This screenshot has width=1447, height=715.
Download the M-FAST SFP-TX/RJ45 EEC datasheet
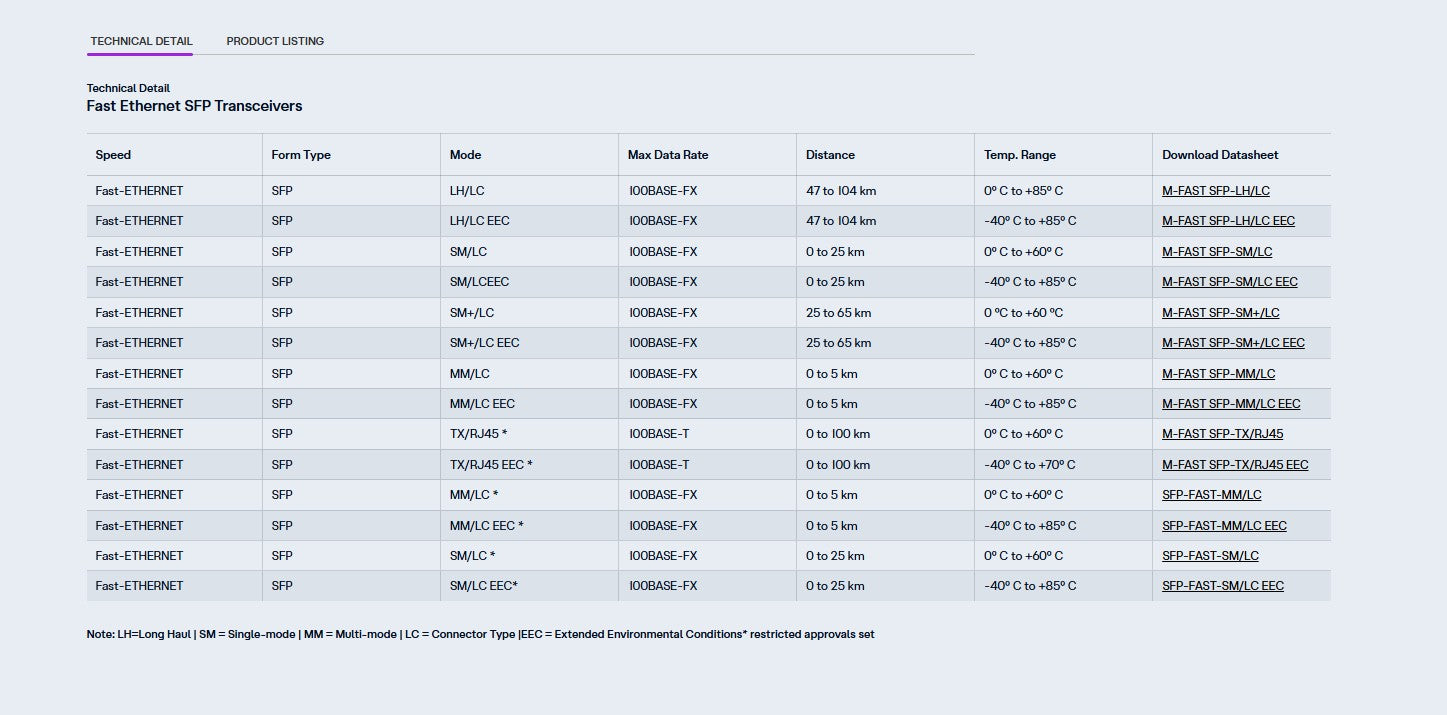point(1235,465)
